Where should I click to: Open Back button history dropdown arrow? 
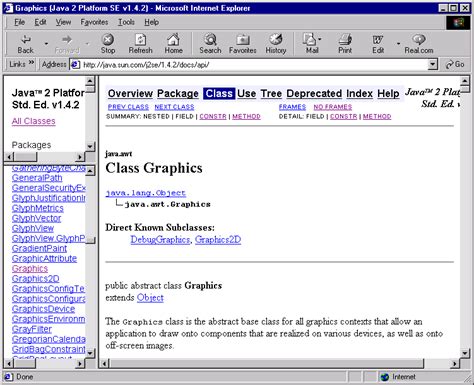click(x=46, y=43)
